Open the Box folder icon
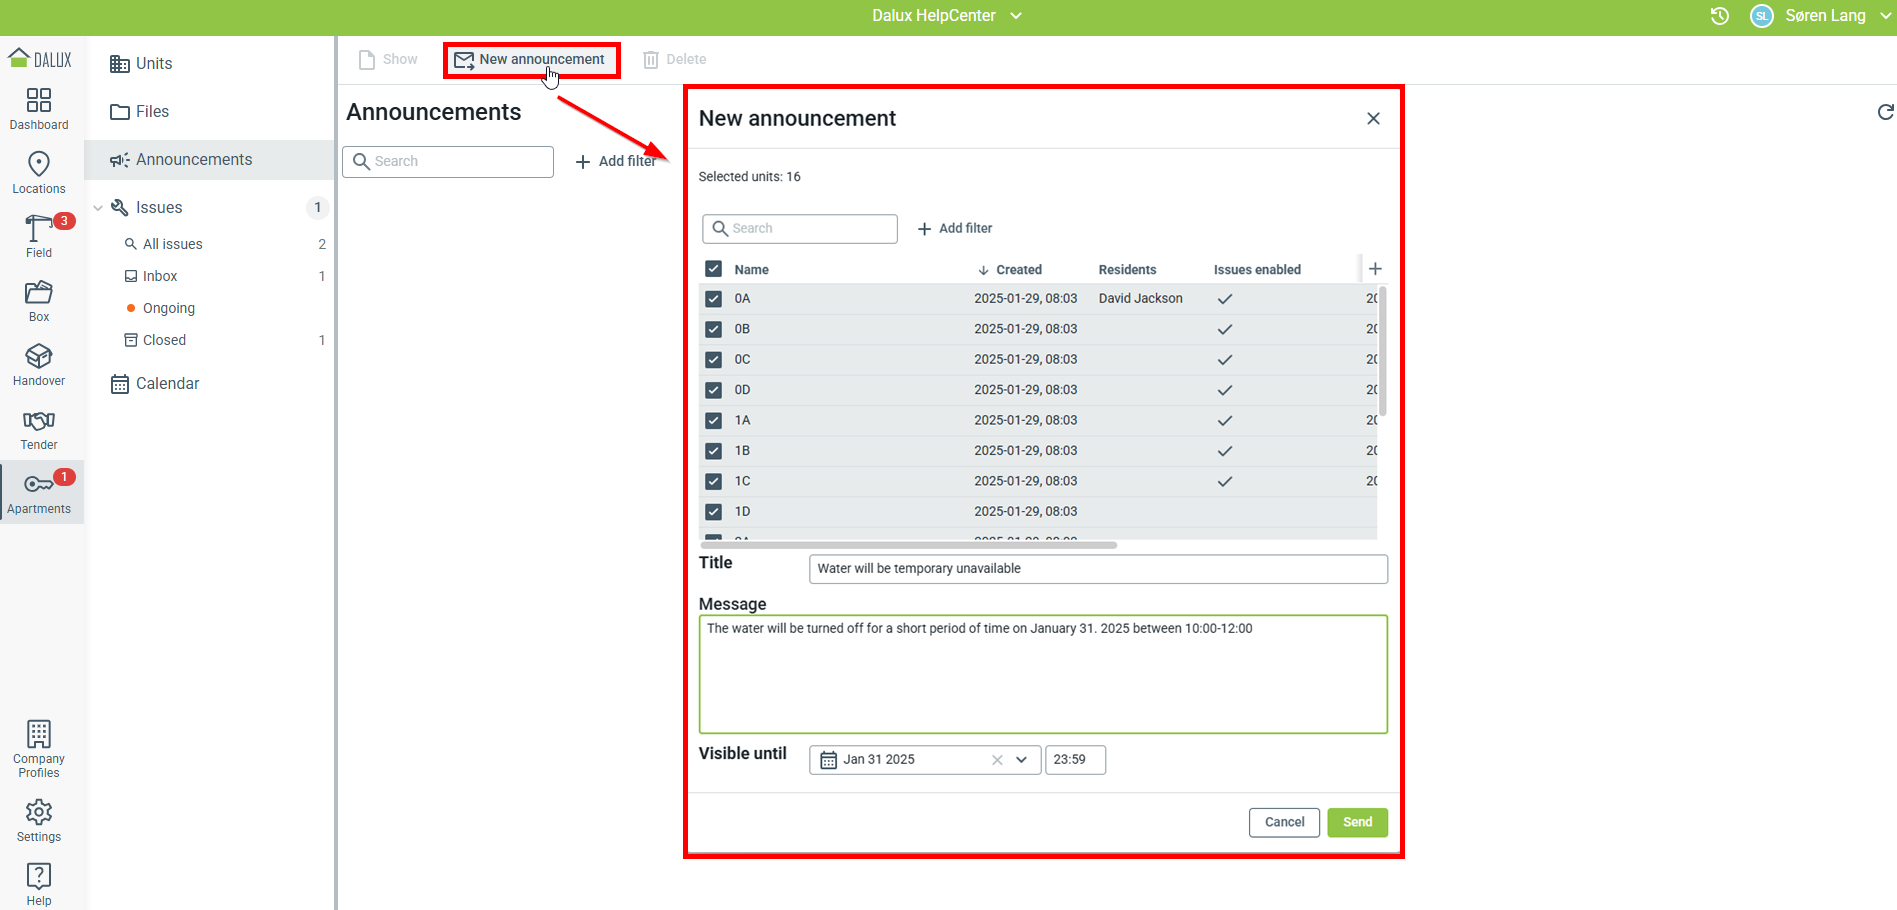1897x910 pixels. point(39,293)
